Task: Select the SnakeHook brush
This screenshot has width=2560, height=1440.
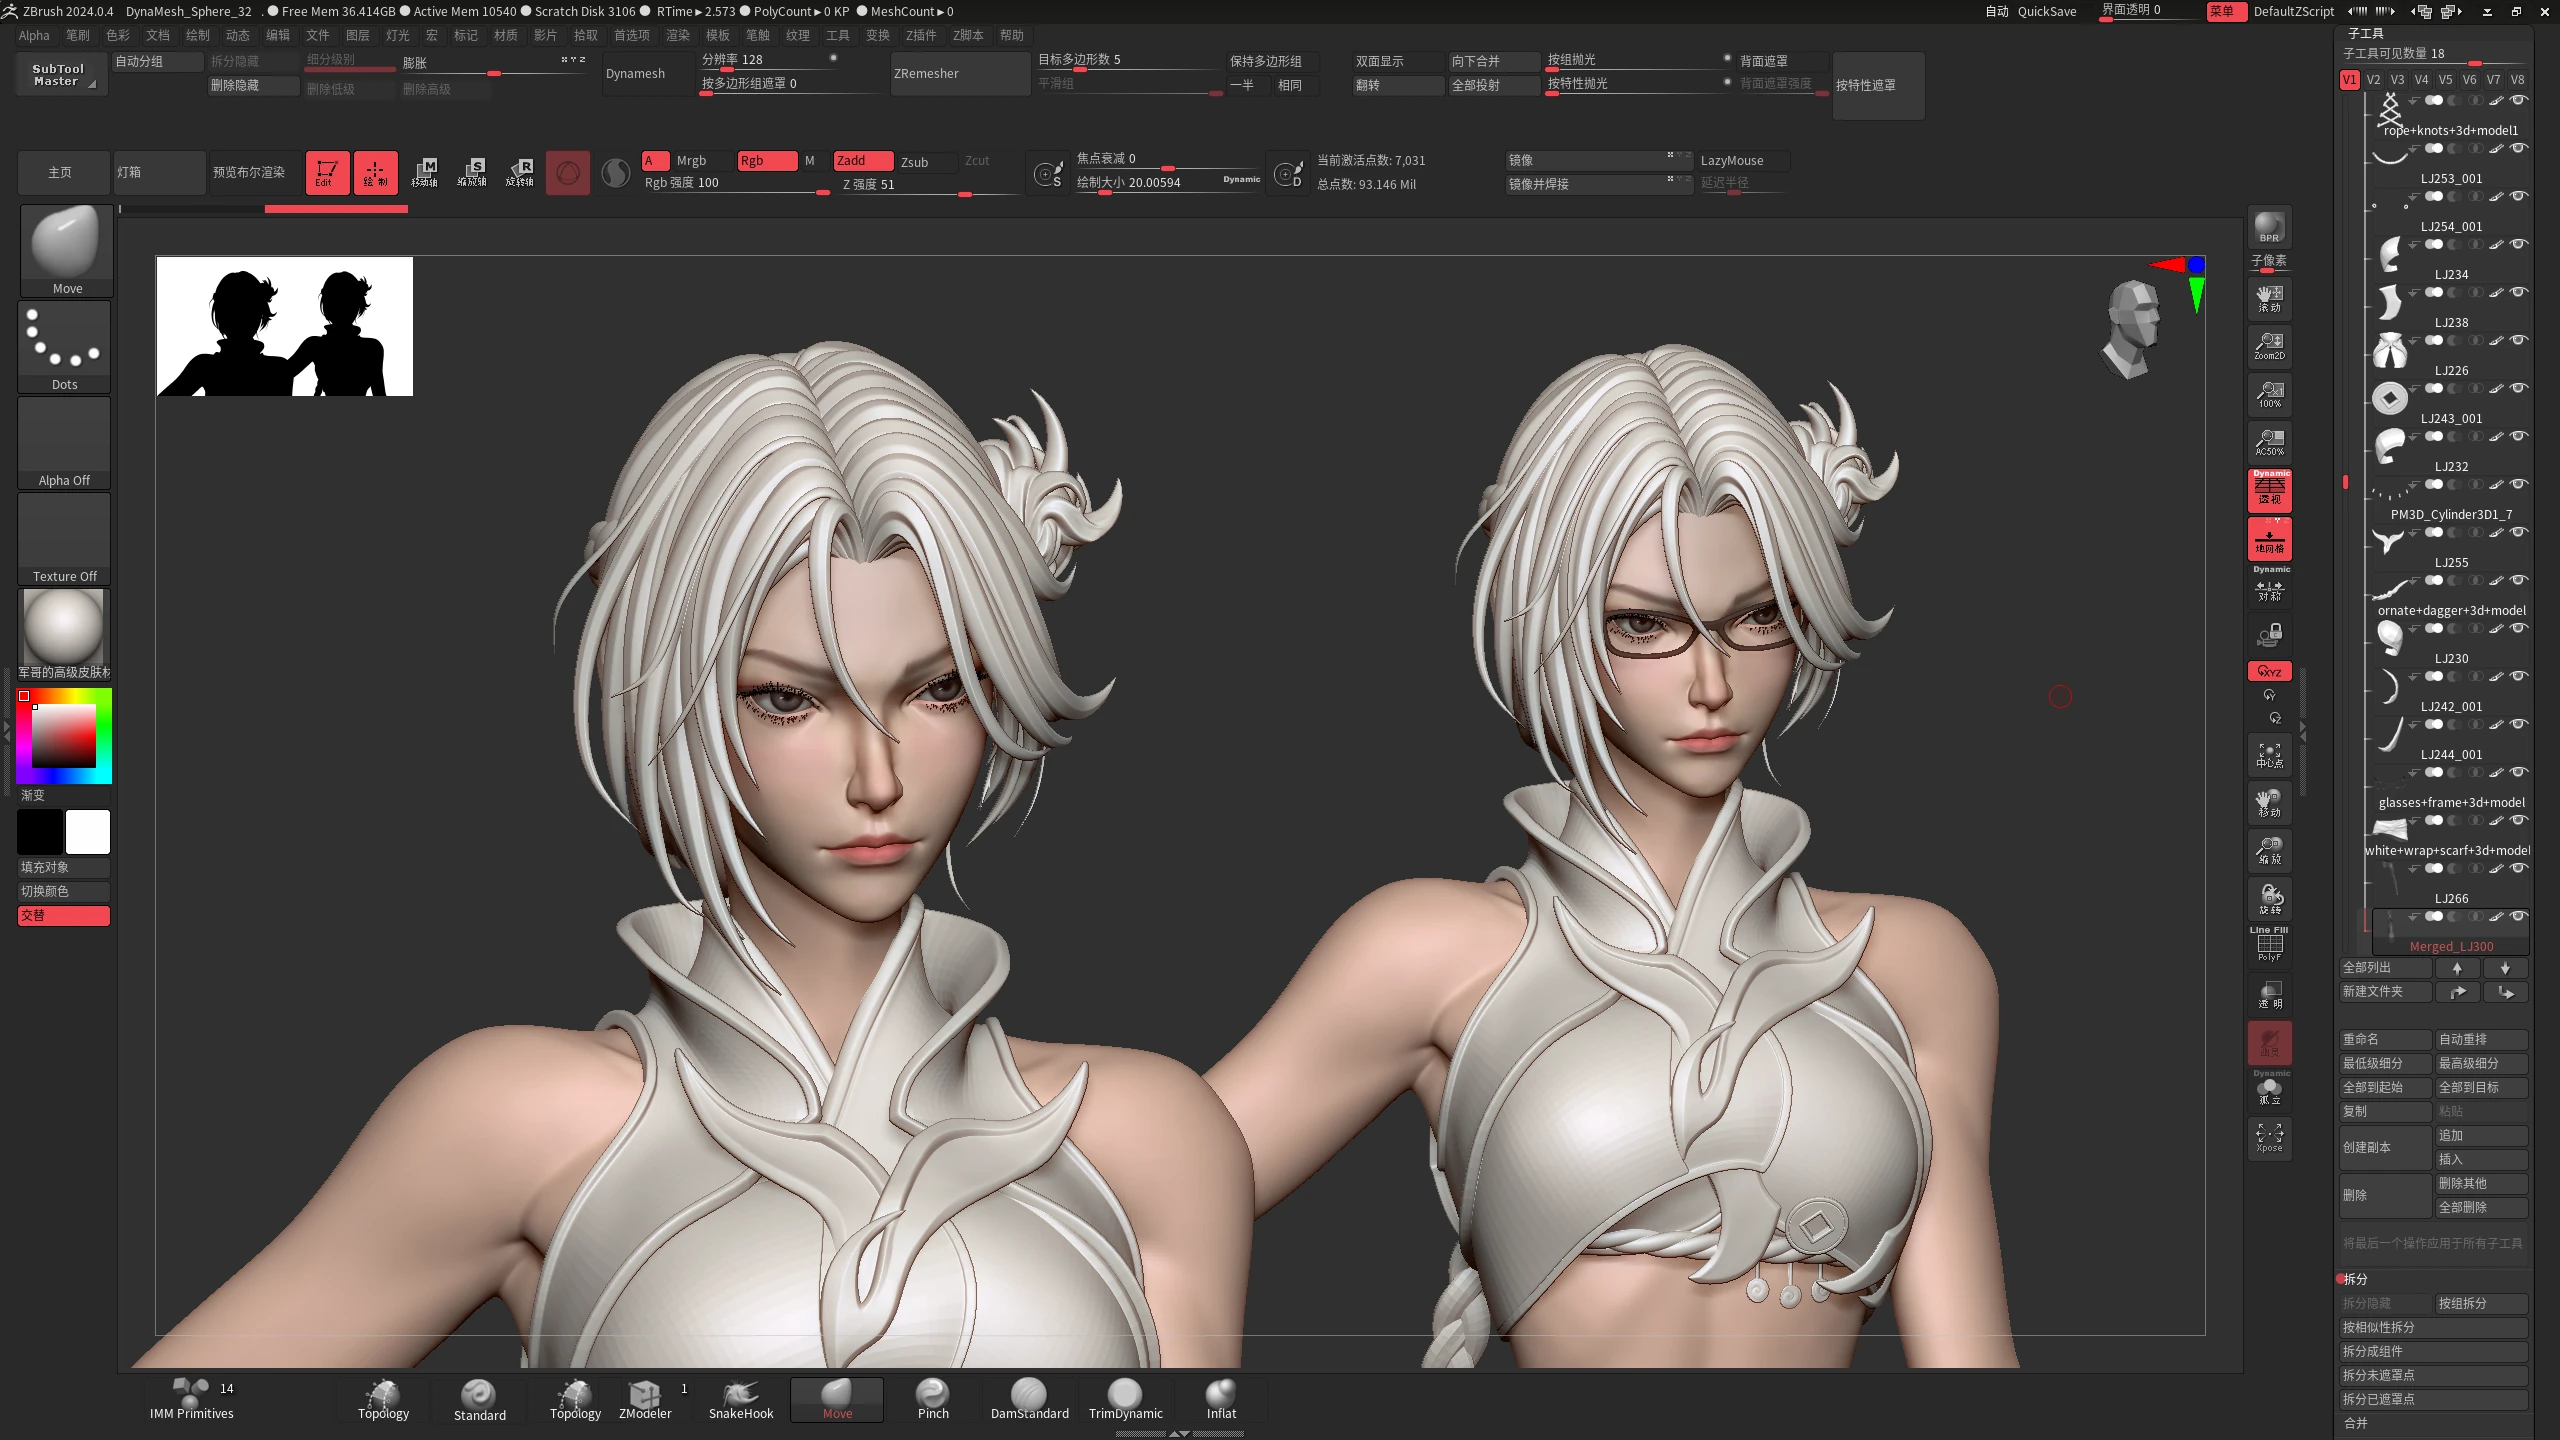Action: point(741,1399)
